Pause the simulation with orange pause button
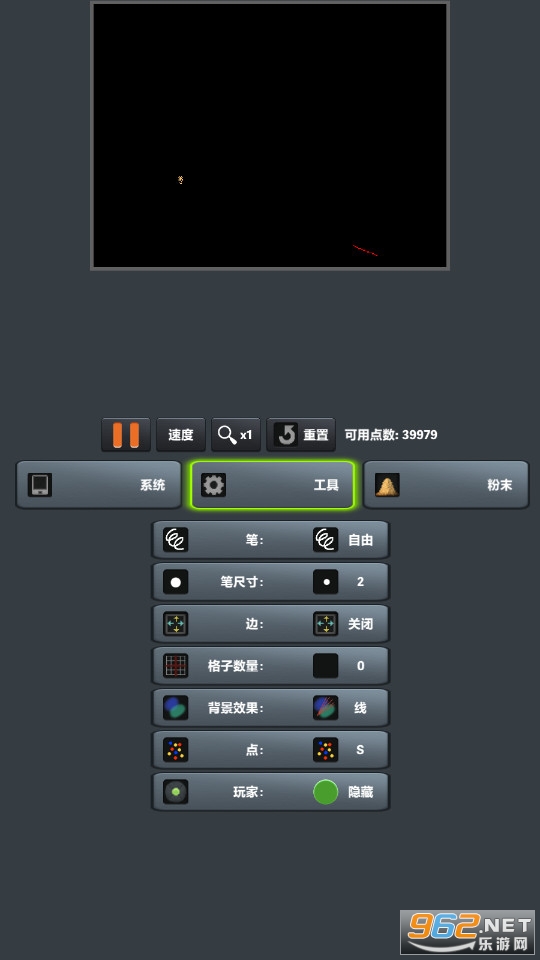Screen dimensions: 540x960 pos(126,435)
